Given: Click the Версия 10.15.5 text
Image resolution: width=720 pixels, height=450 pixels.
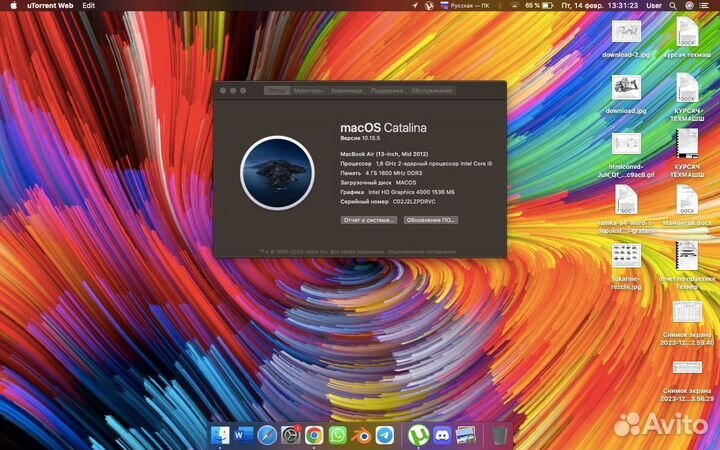Looking at the screenshot, I should [x=360, y=138].
